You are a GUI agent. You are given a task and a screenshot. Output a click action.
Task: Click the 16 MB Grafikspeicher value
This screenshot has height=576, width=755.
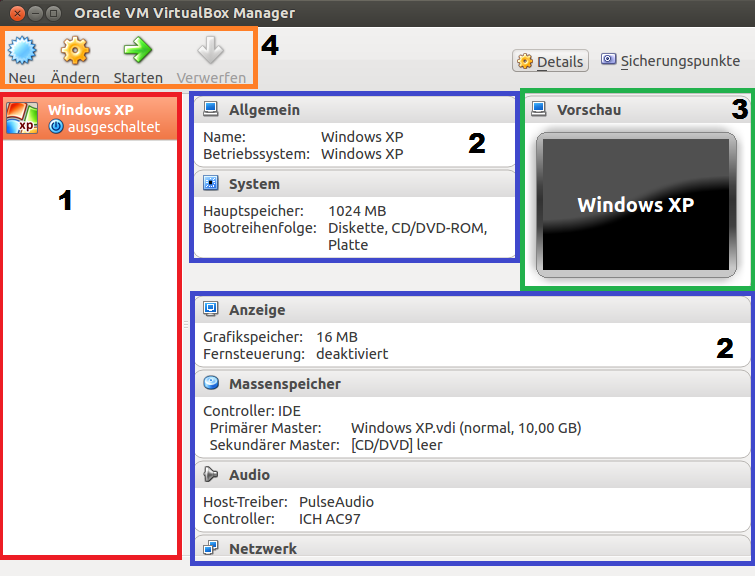coord(337,337)
